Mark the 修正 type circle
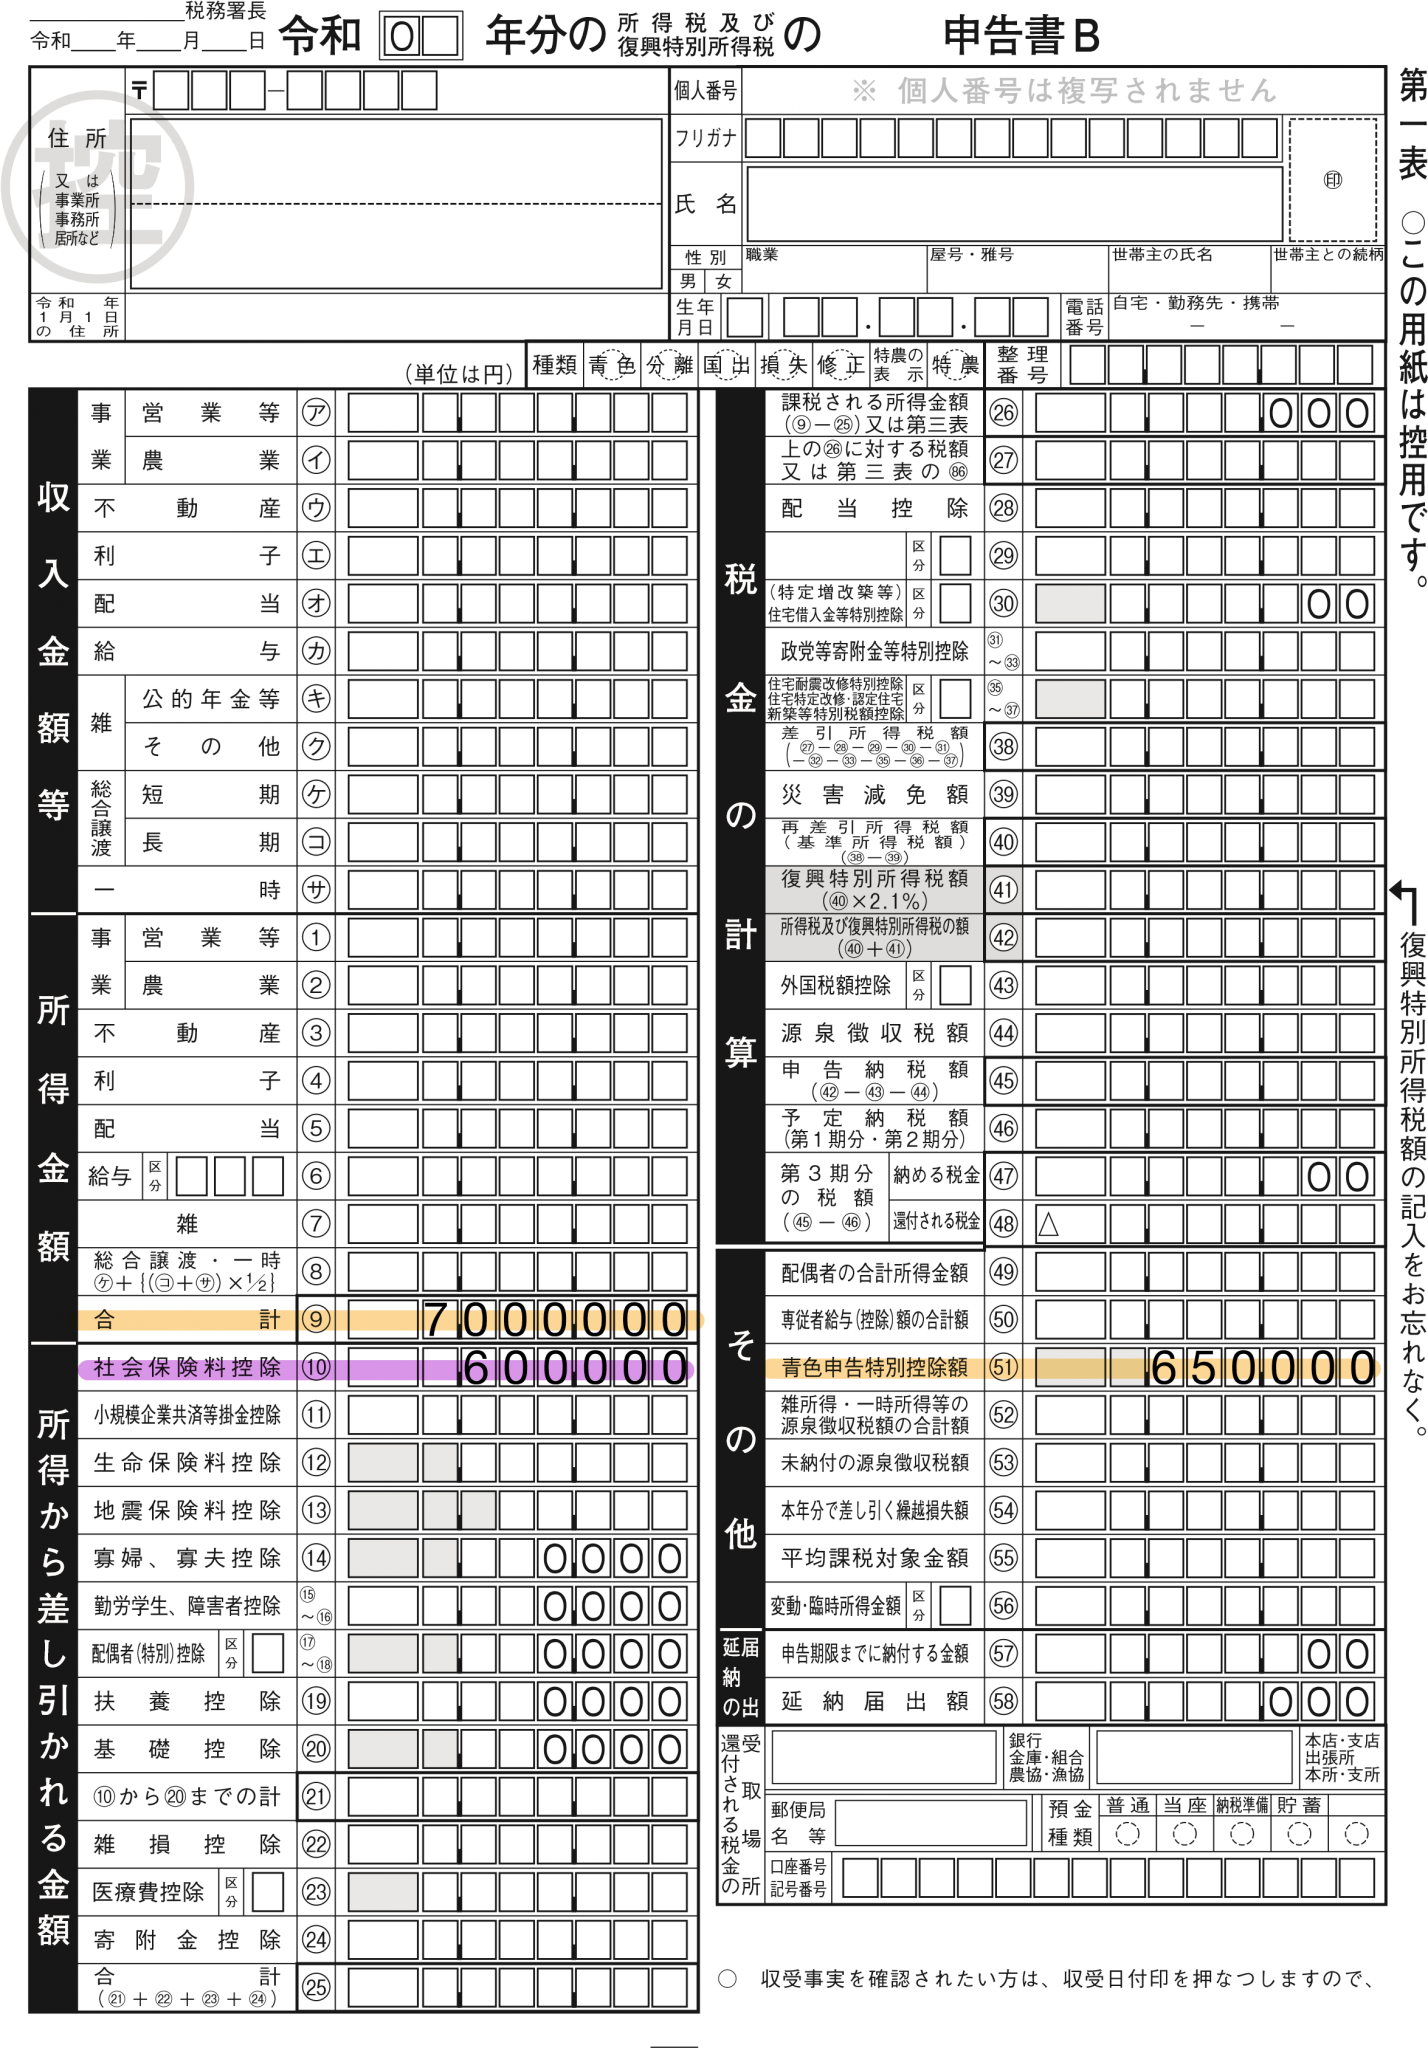The width and height of the screenshot is (1428, 2048). pos(840,365)
